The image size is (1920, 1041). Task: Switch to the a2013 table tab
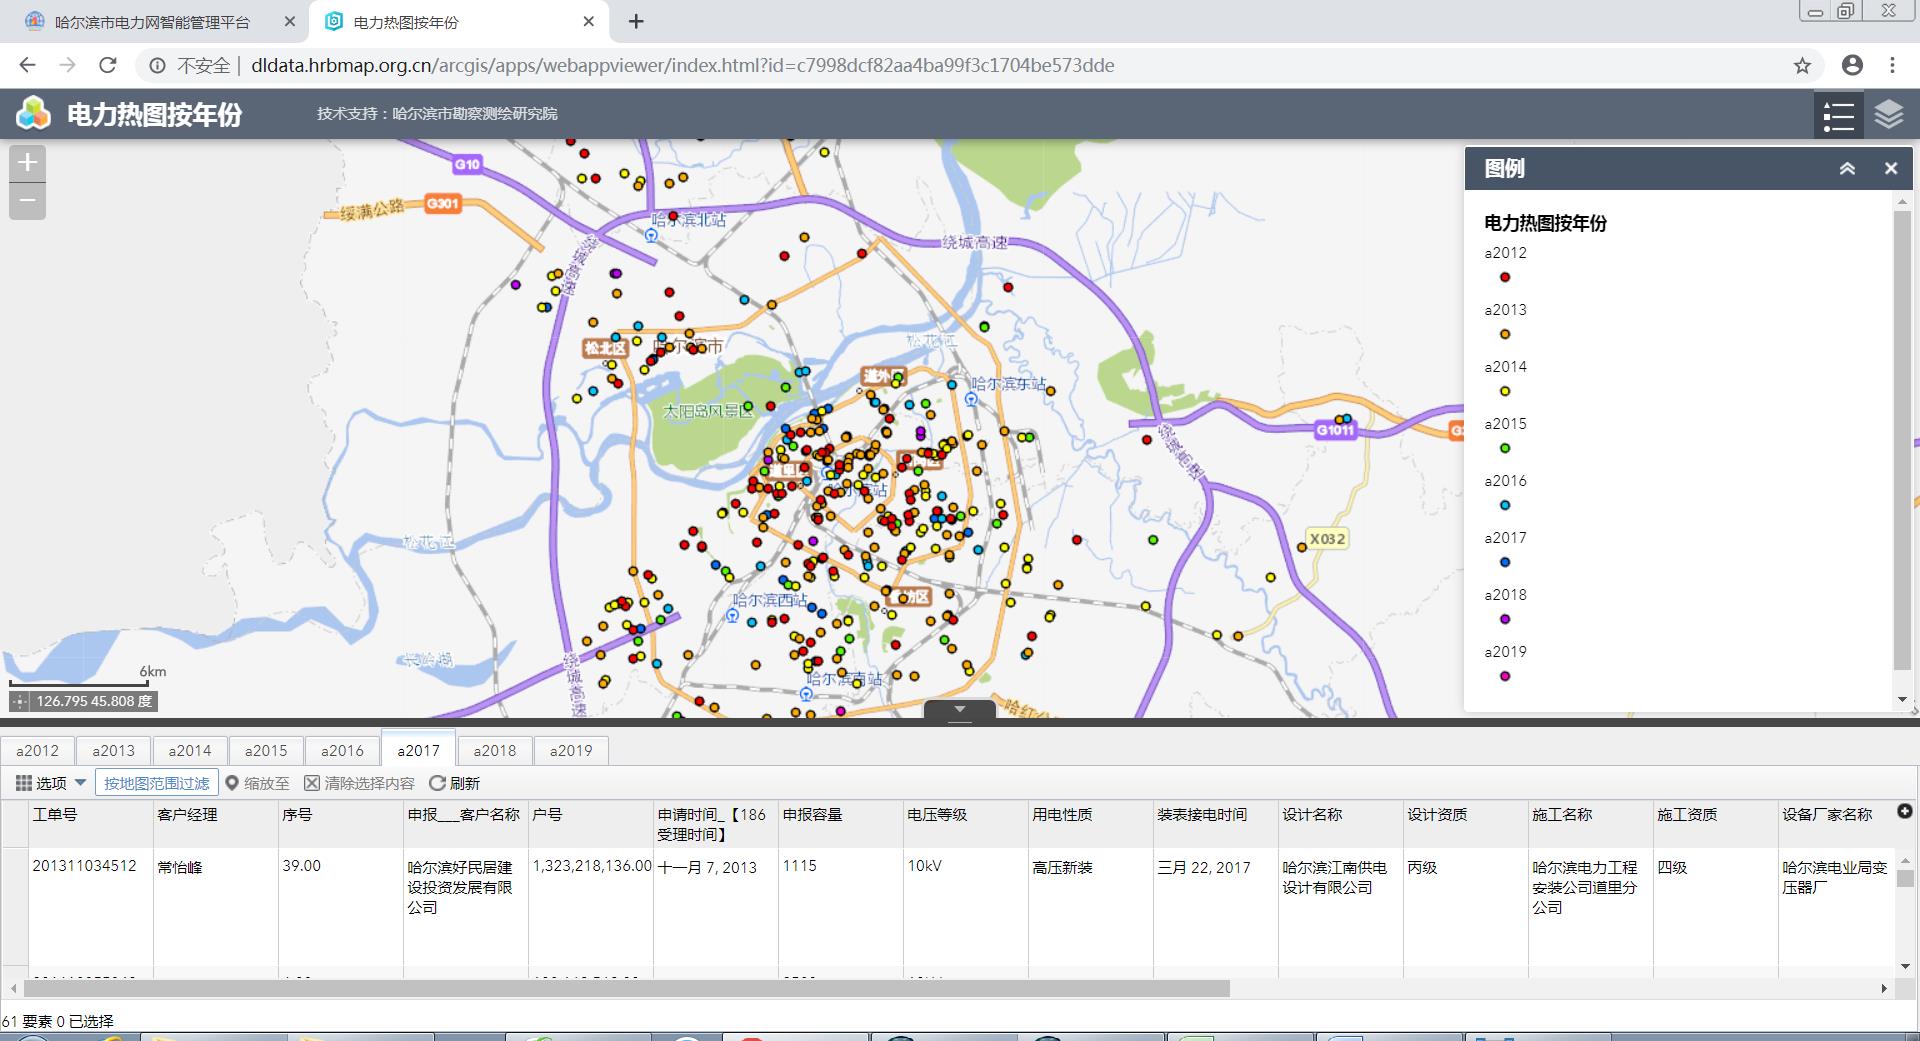[113, 751]
